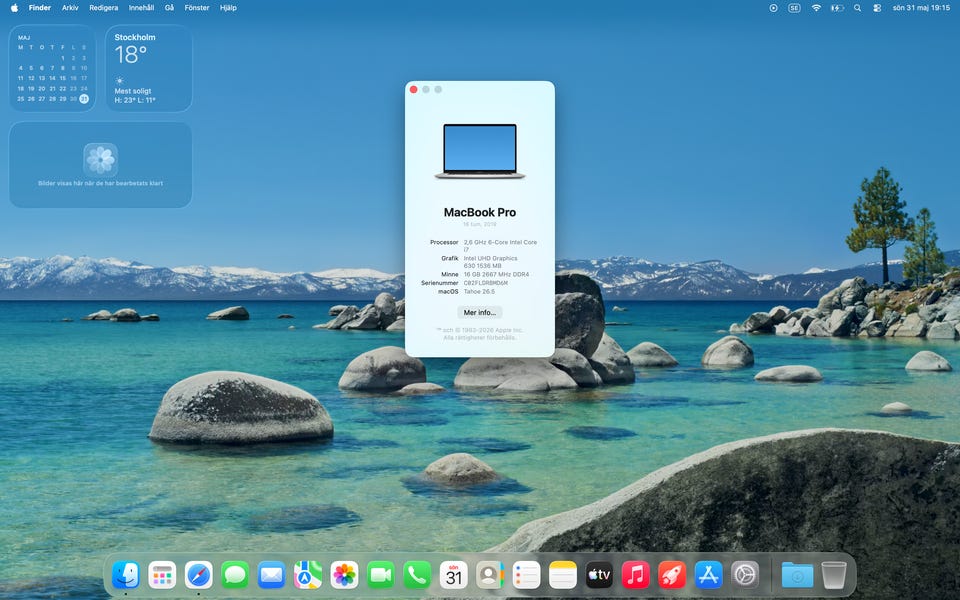Open the Innehåll menu
This screenshot has height=600, width=960.
(141, 8)
